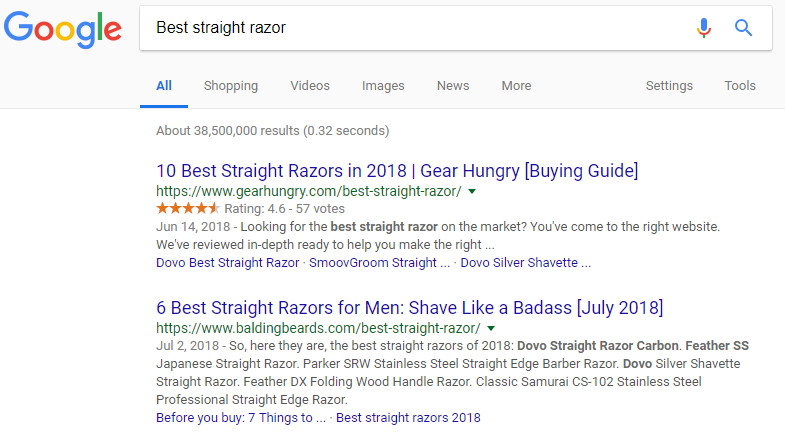Expand the gearhungry.com URL dropdown arrow

click(472, 191)
